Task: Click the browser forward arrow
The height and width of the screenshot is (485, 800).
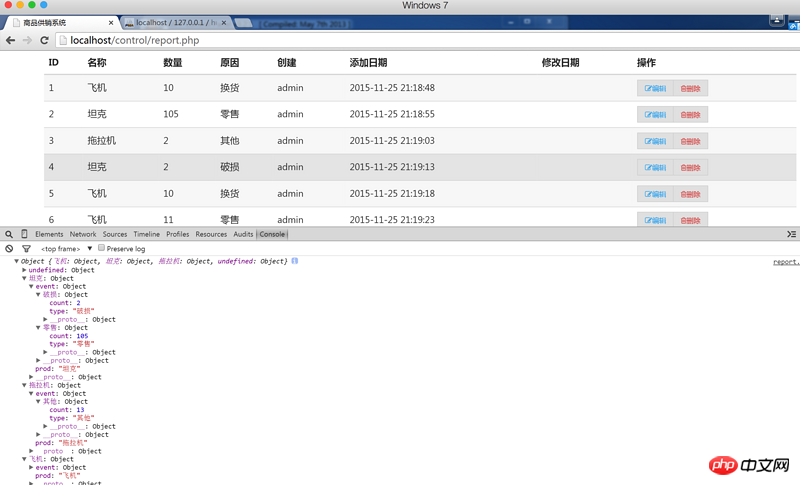Action: (x=27, y=40)
